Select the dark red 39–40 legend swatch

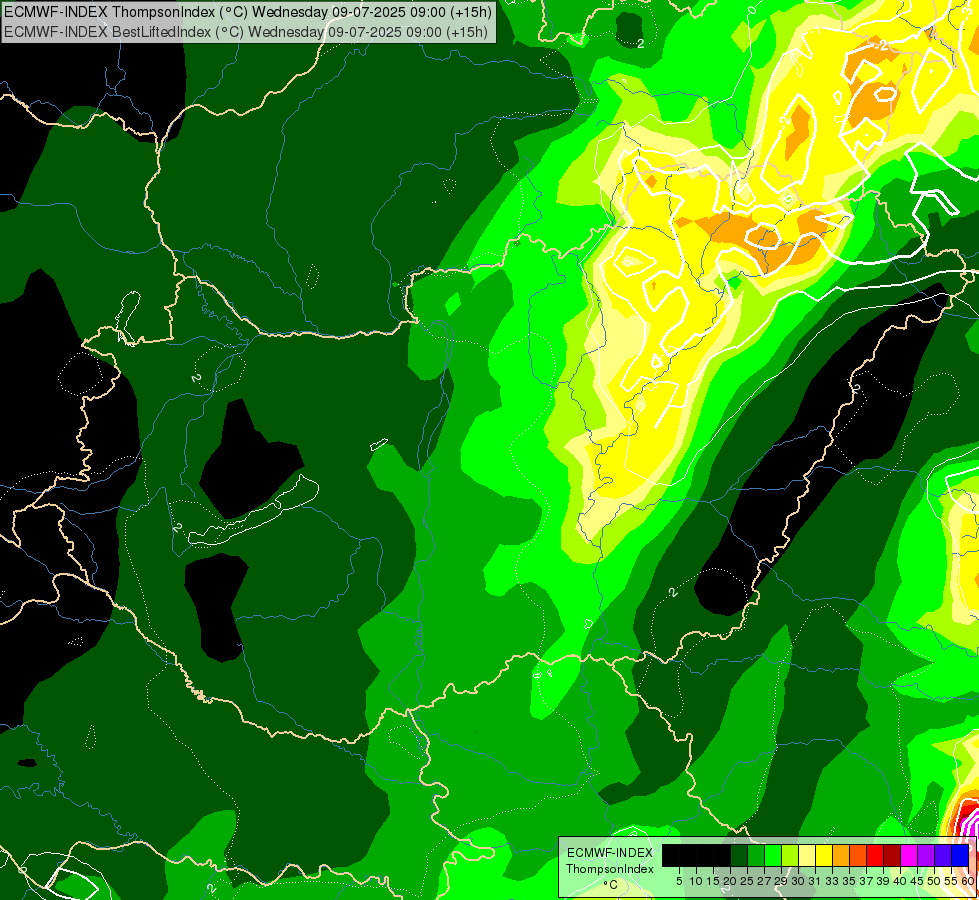click(892, 855)
